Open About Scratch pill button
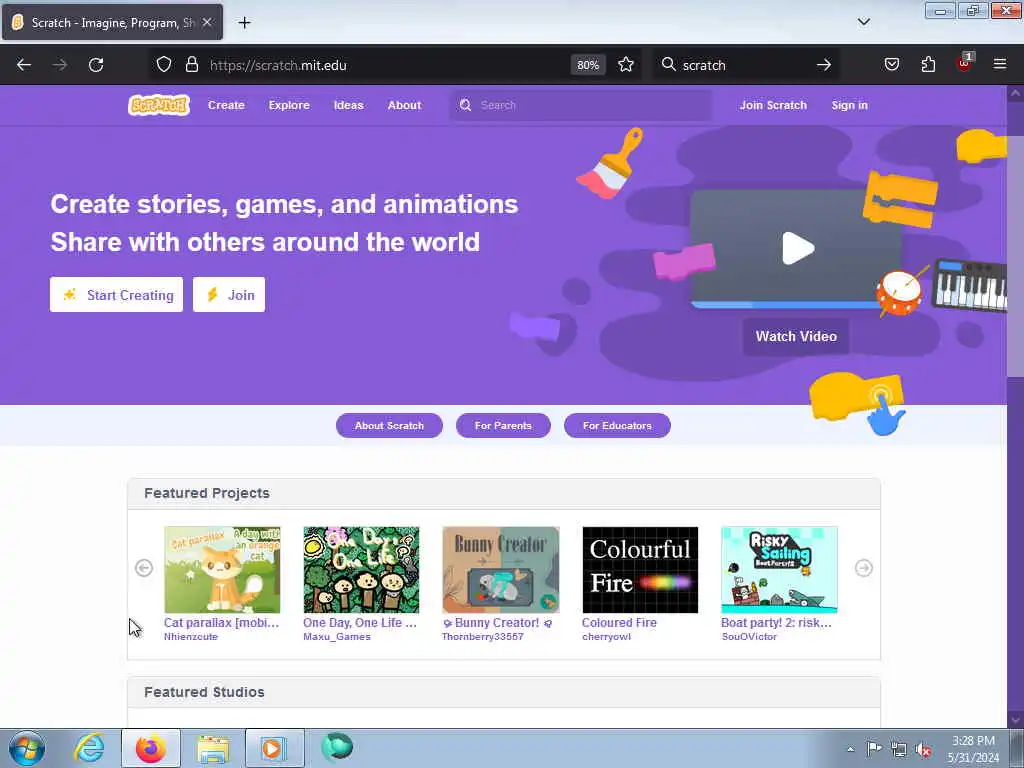Screen dimensions: 1024x768 [389, 426]
